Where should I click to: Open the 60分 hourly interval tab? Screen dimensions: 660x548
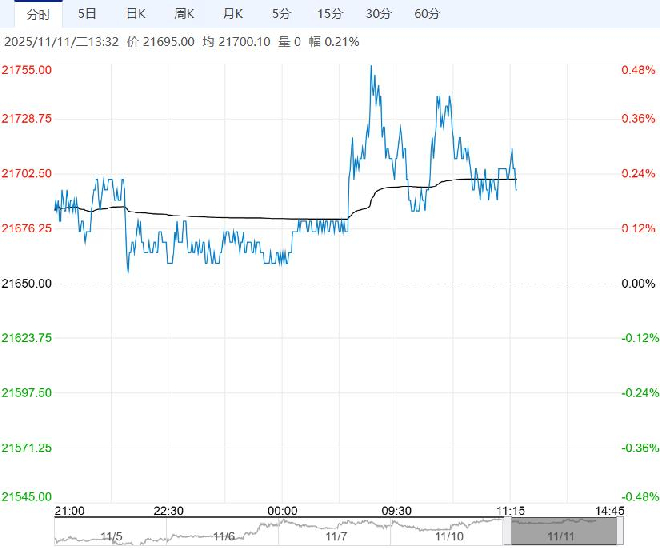click(427, 13)
